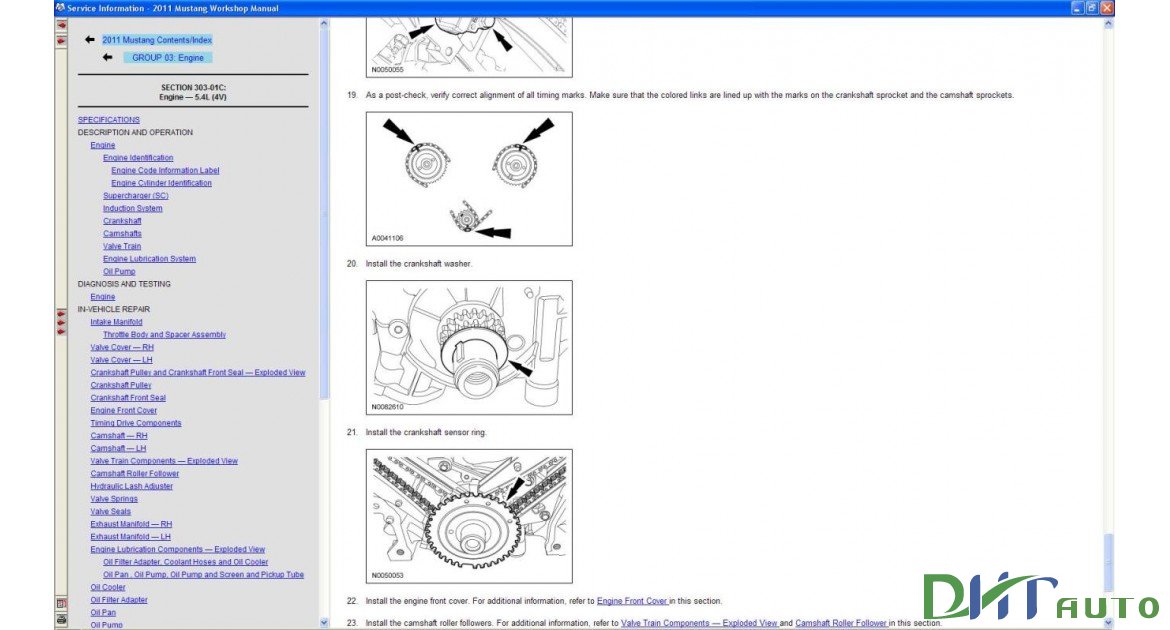
Task: Open the SPECIFICATIONS link
Action: click(x=109, y=119)
